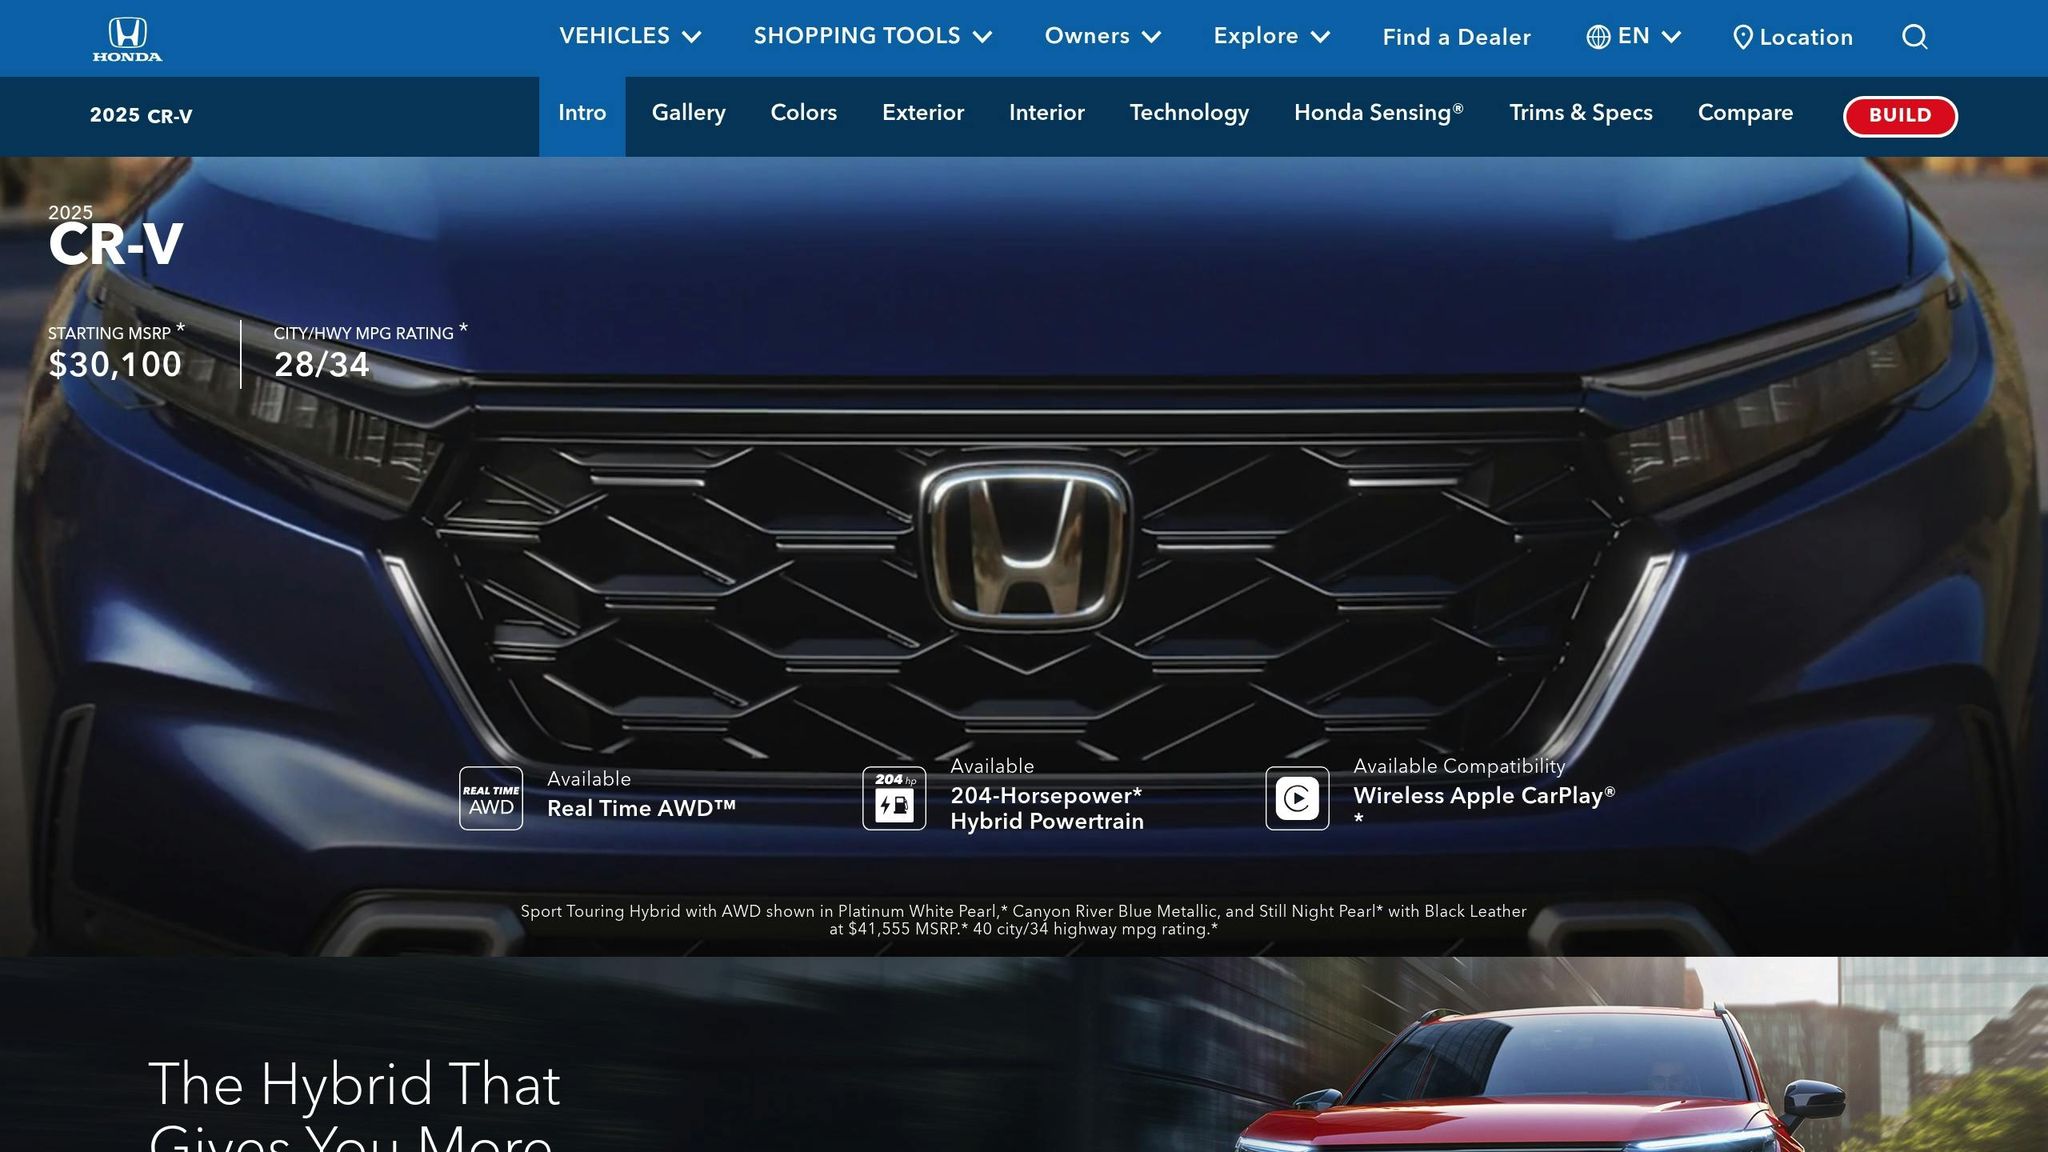Click the Real Time AWD badge icon
The height and width of the screenshot is (1152, 2048).
pyautogui.click(x=491, y=798)
